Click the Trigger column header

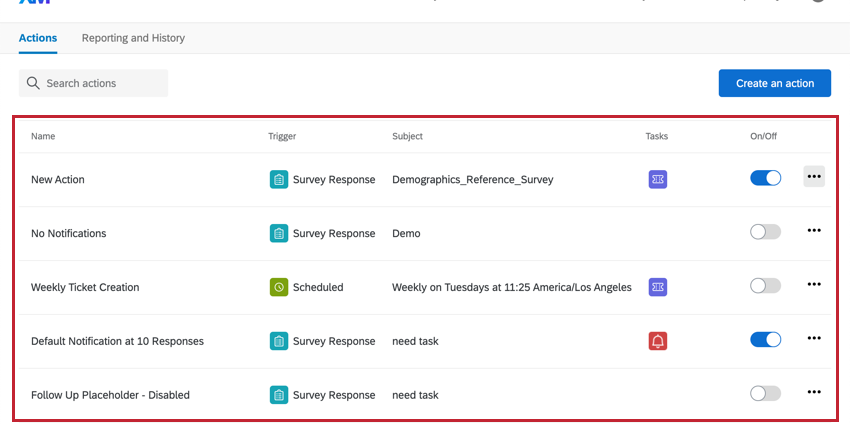click(282, 136)
